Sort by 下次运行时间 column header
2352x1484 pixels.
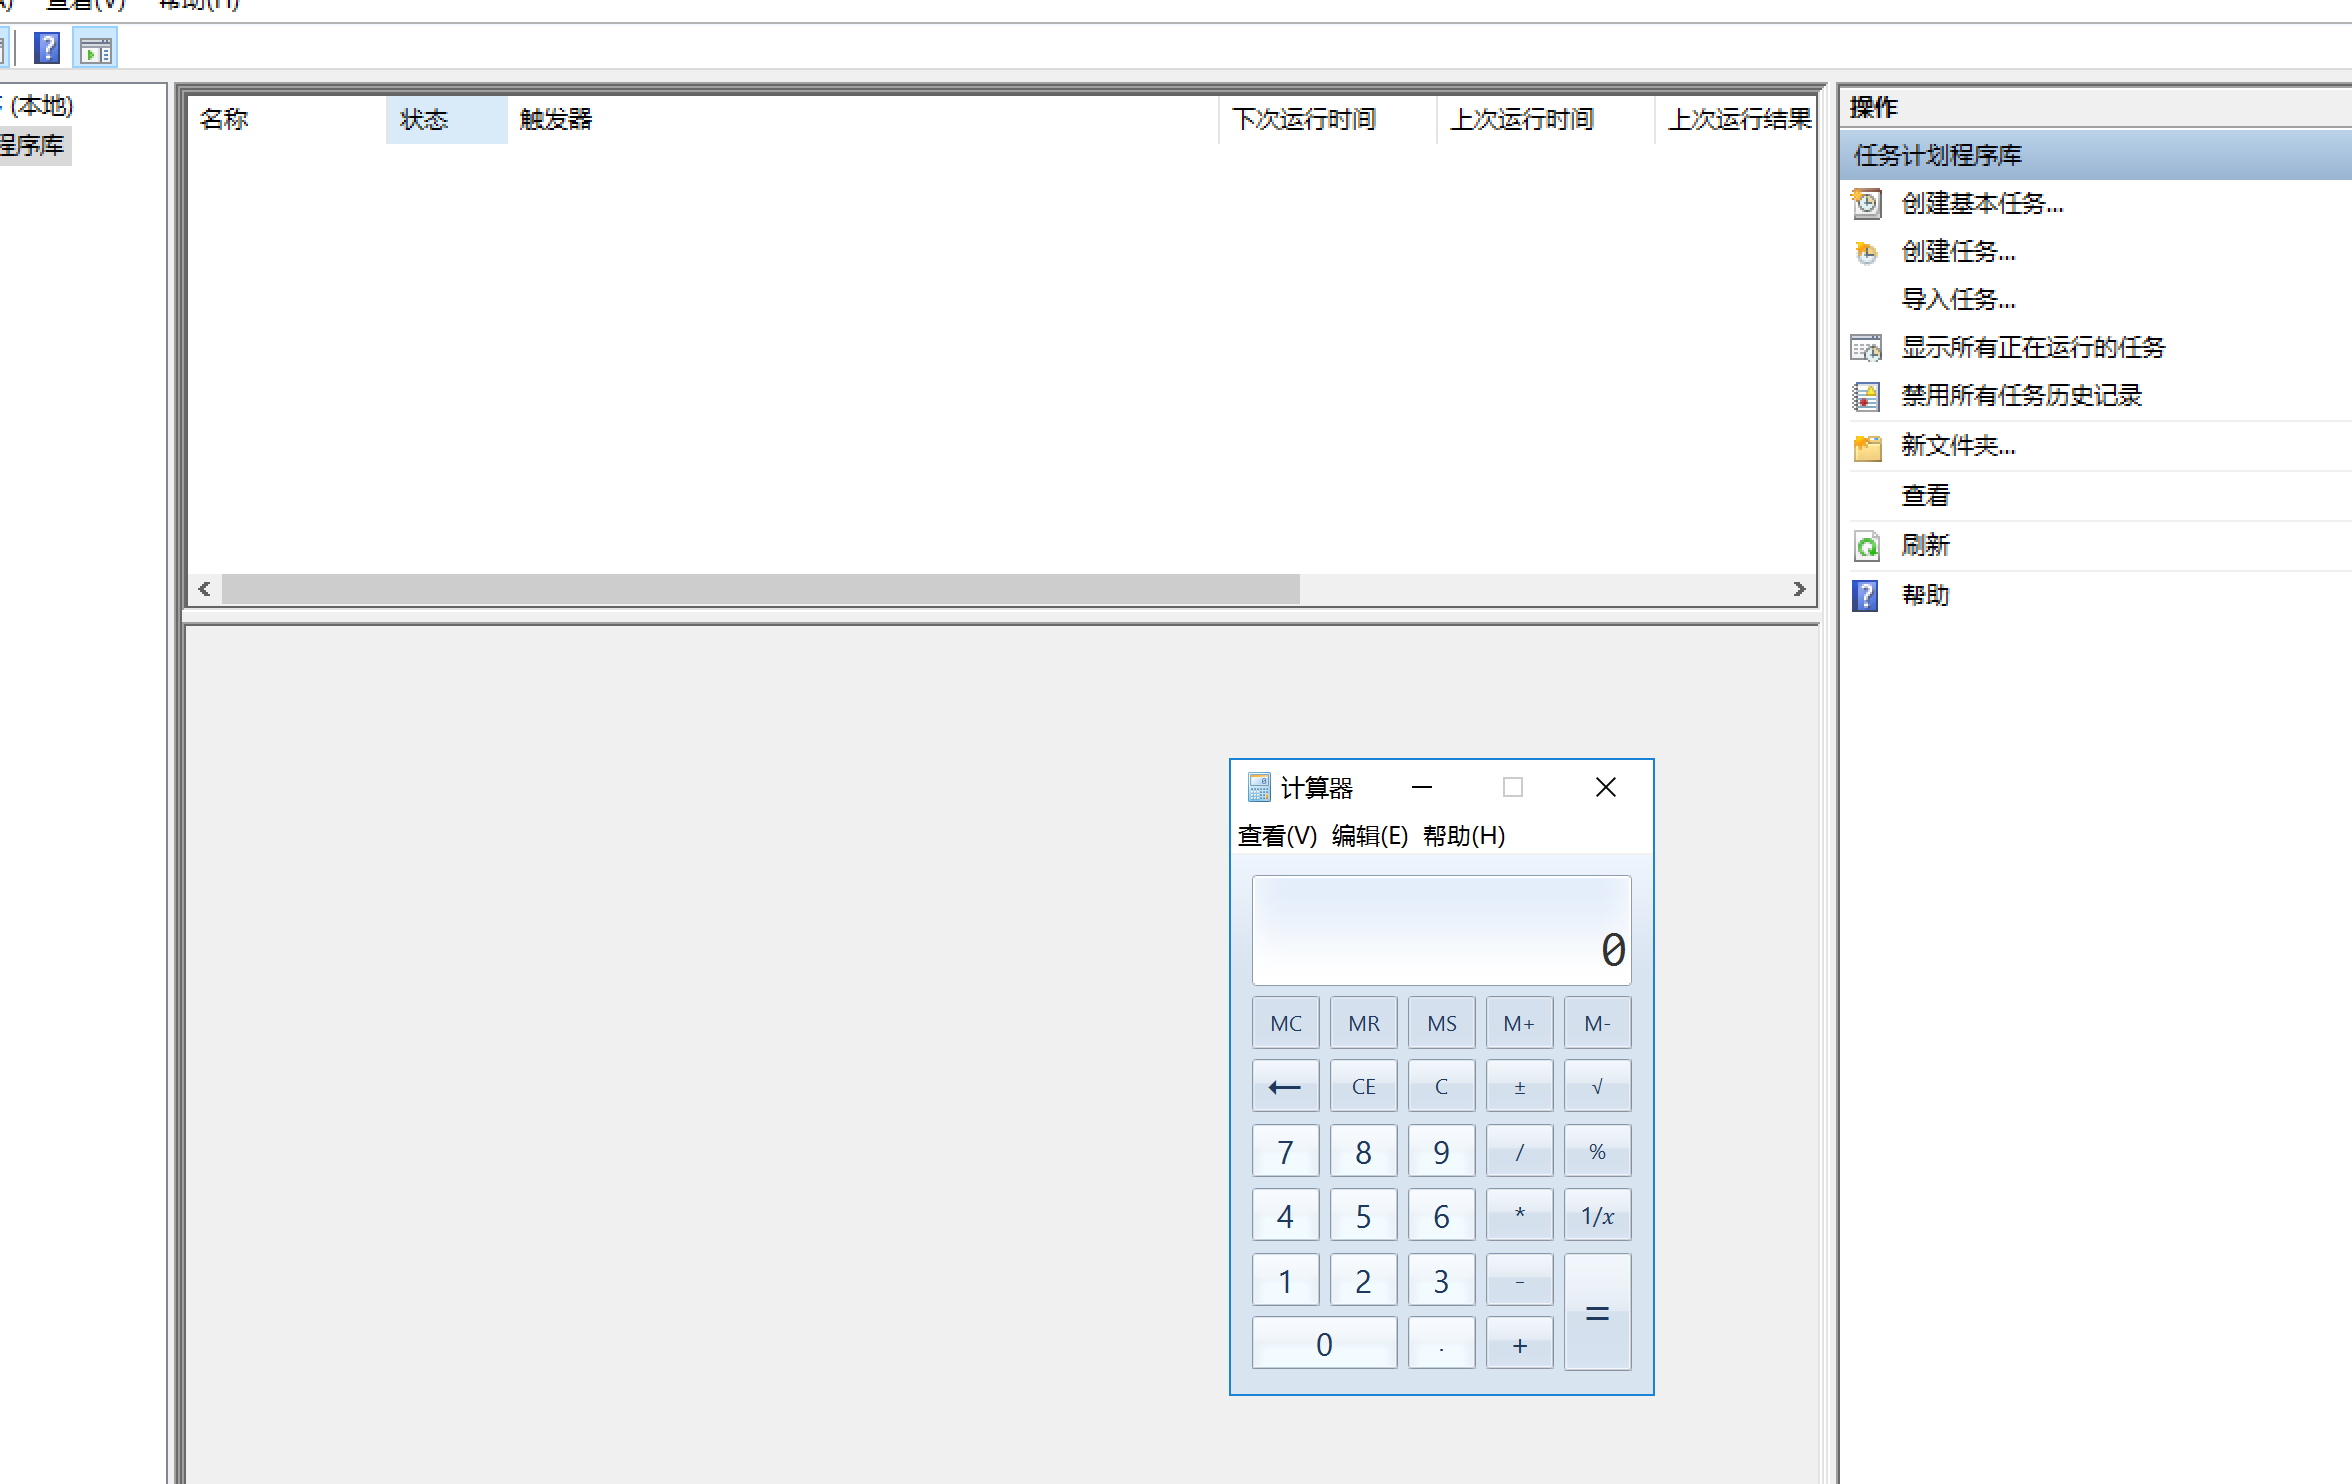(1303, 120)
